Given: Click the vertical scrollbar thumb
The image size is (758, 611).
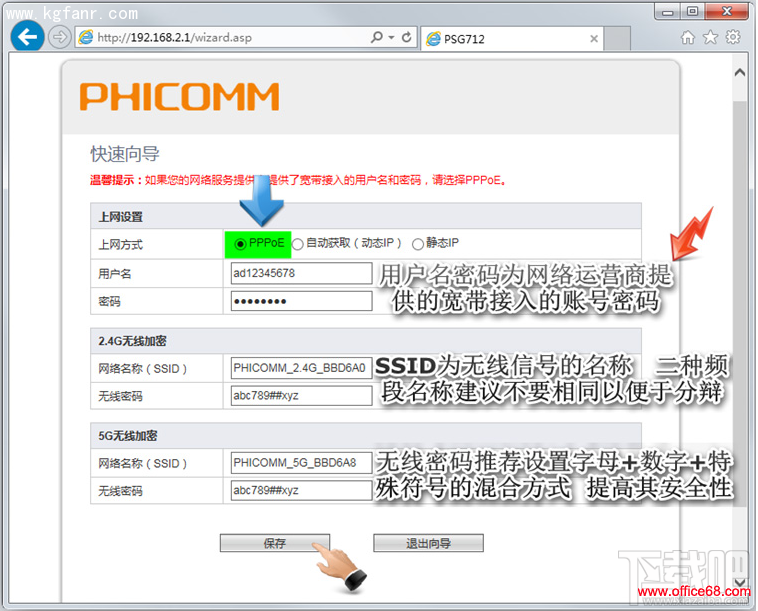Looking at the screenshot, I should [740, 304].
